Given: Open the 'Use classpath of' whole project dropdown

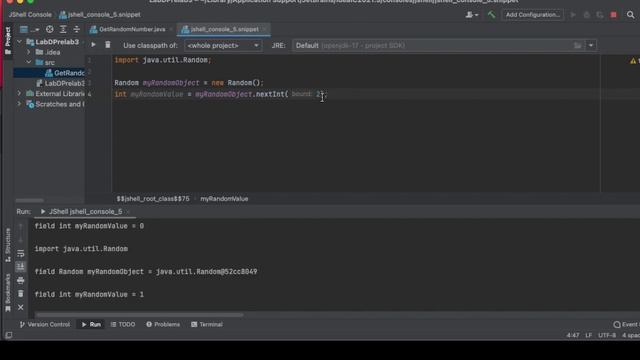Looking at the screenshot, I should [x=222, y=45].
